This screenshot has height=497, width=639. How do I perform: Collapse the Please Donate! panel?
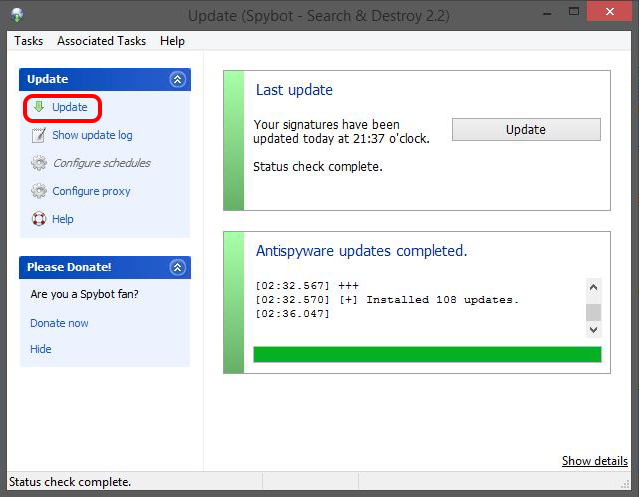tap(178, 267)
